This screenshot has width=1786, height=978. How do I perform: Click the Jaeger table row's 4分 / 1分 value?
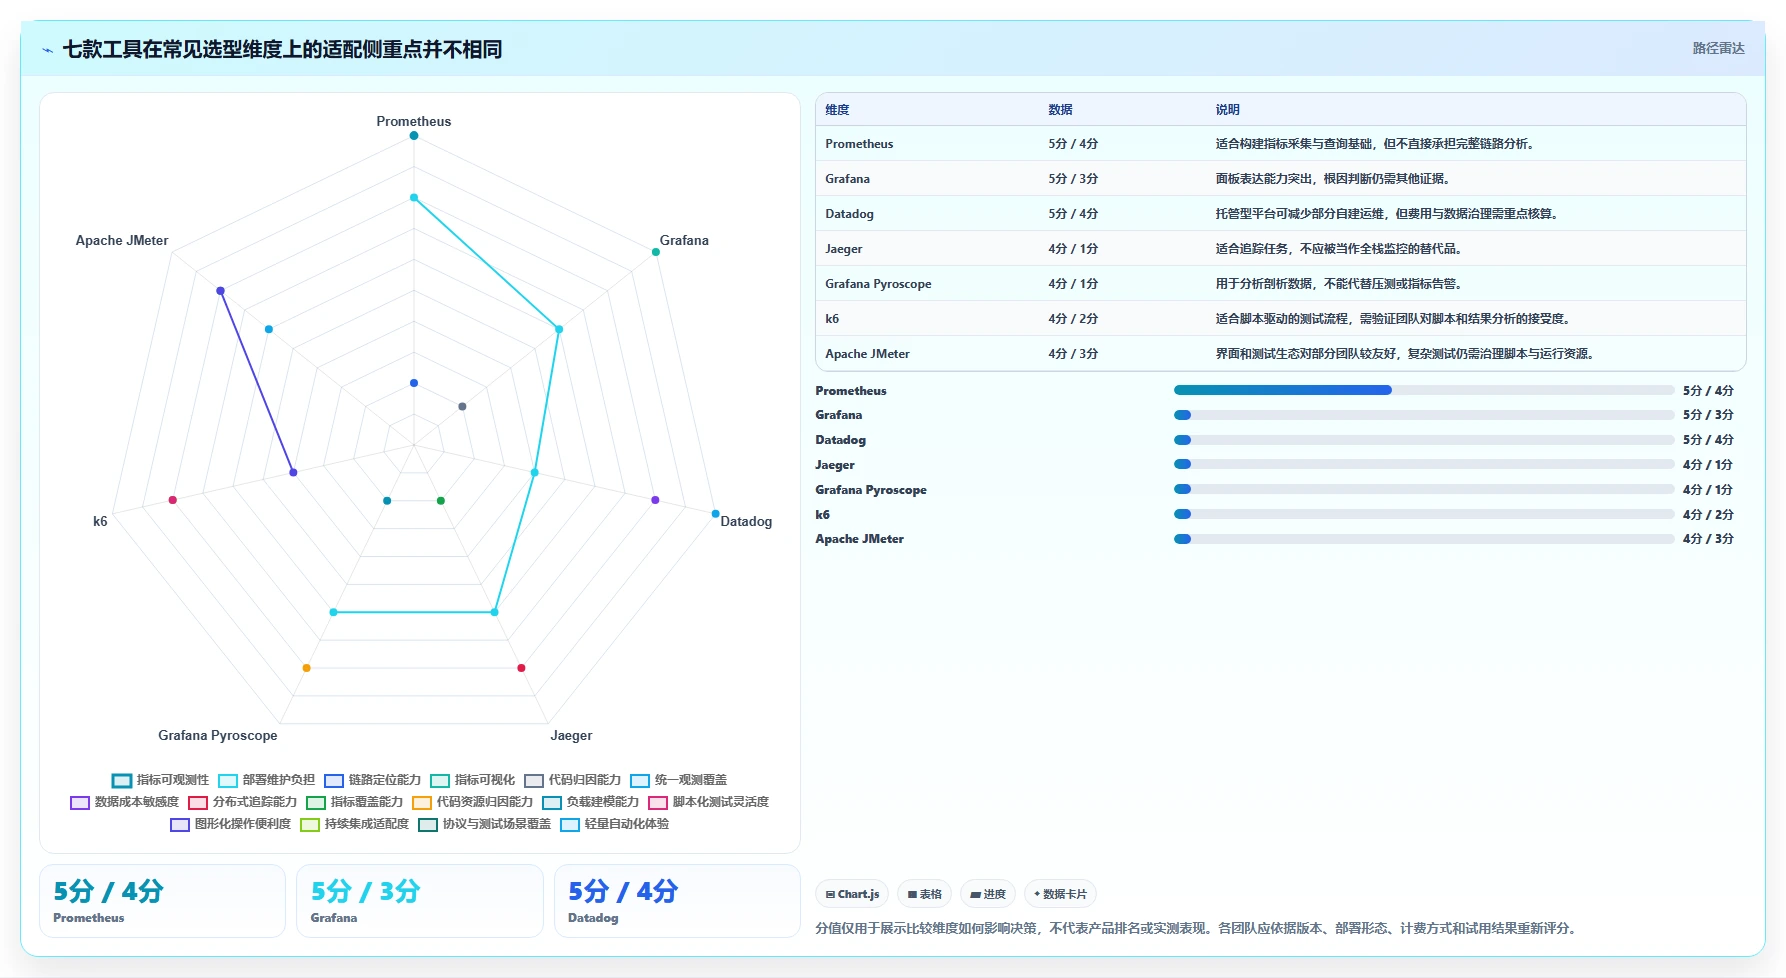click(x=1073, y=249)
